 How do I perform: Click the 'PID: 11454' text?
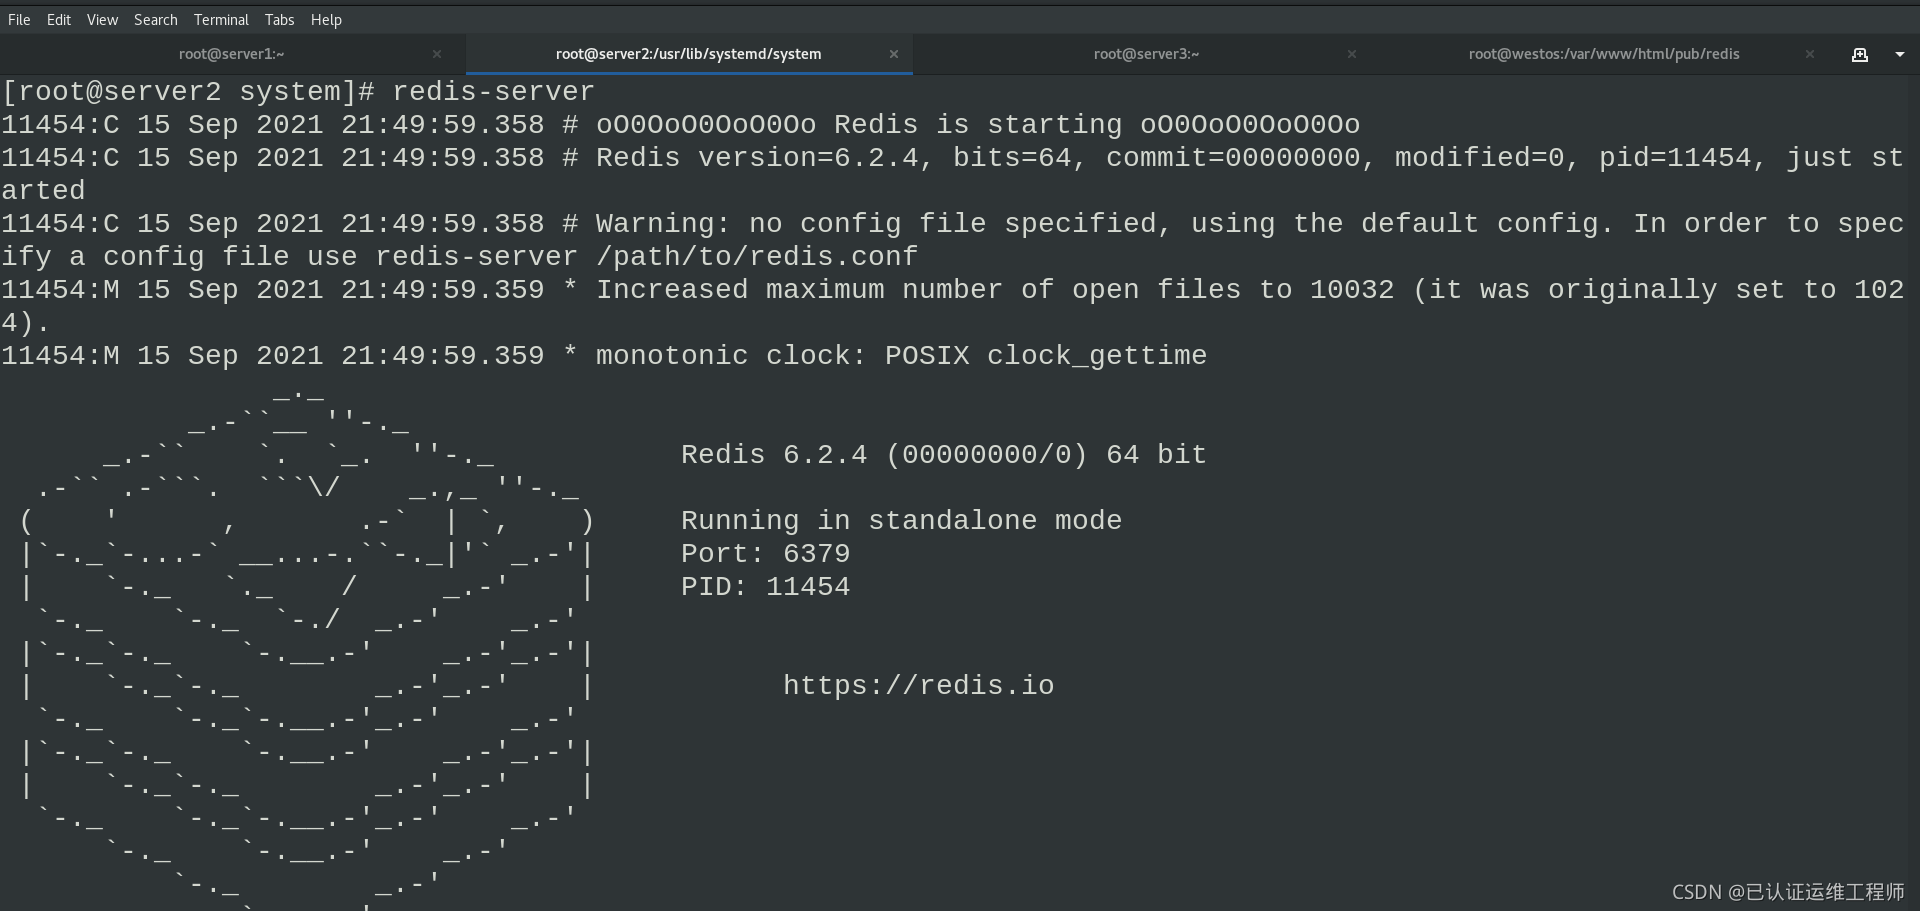tap(765, 586)
